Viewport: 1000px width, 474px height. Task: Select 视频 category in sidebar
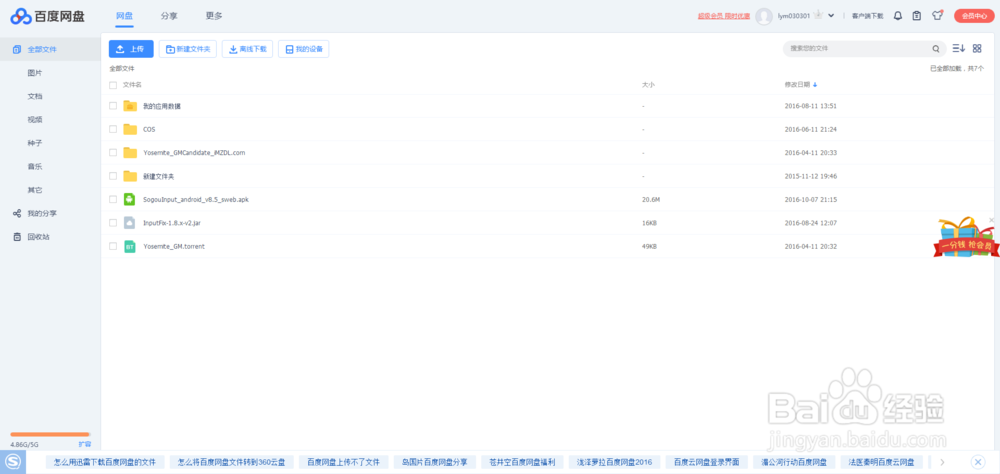[x=35, y=119]
